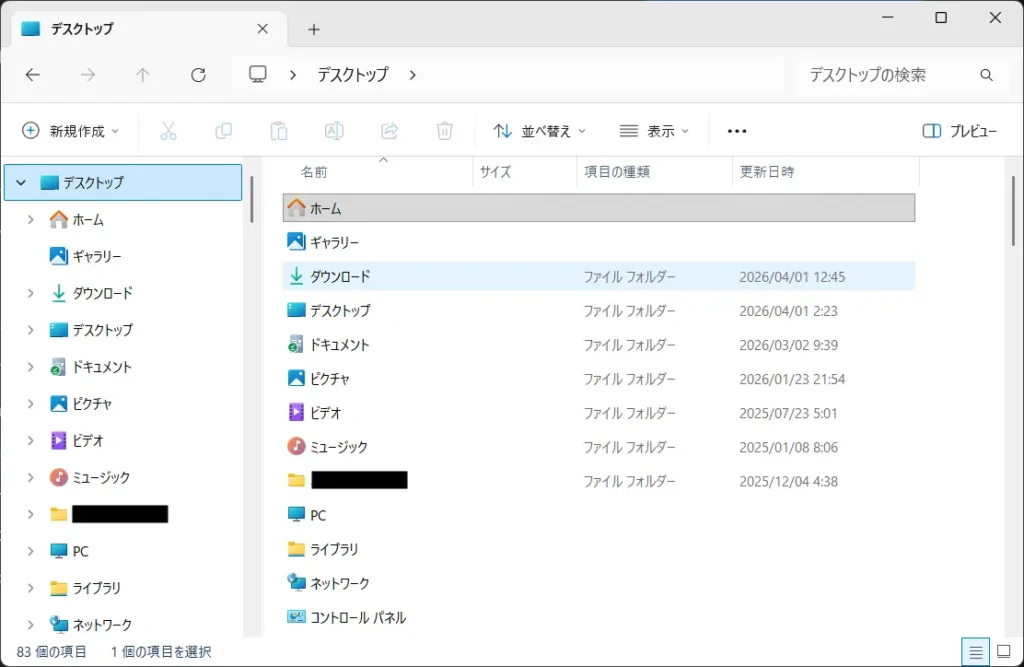Click the Paste clipboard icon
The height and width of the screenshot is (667, 1024).
click(279, 131)
